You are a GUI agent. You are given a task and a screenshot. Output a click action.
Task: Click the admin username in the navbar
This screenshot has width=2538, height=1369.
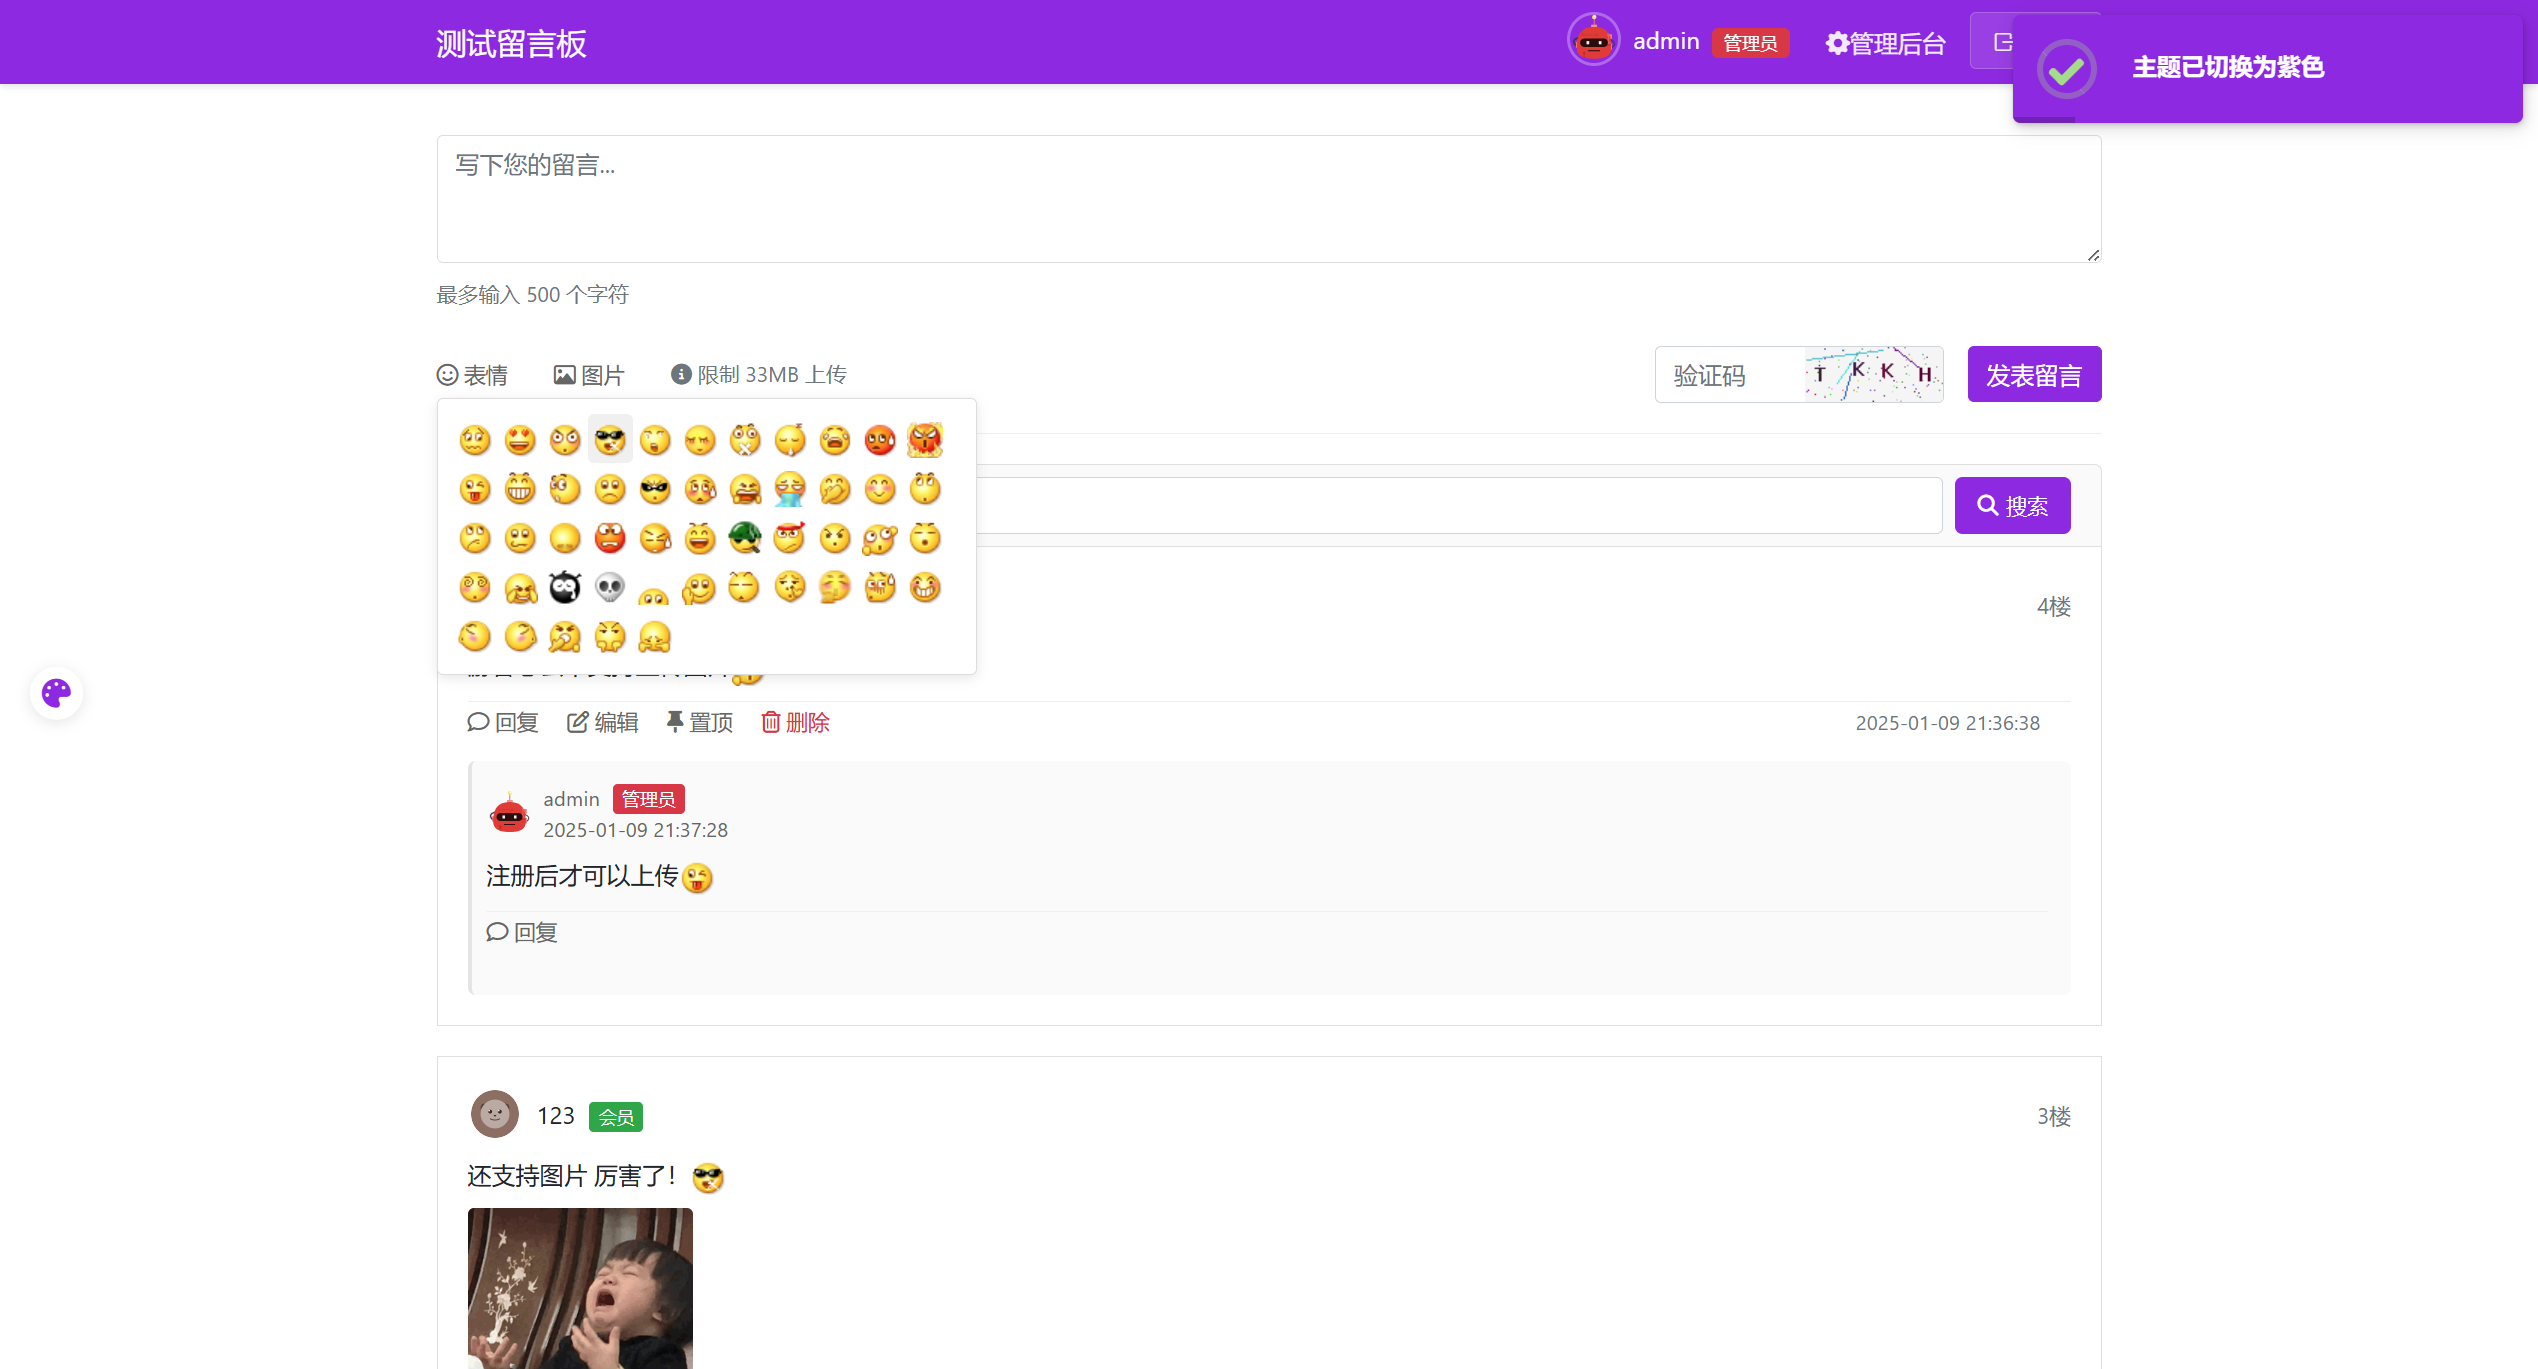[x=1665, y=41]
